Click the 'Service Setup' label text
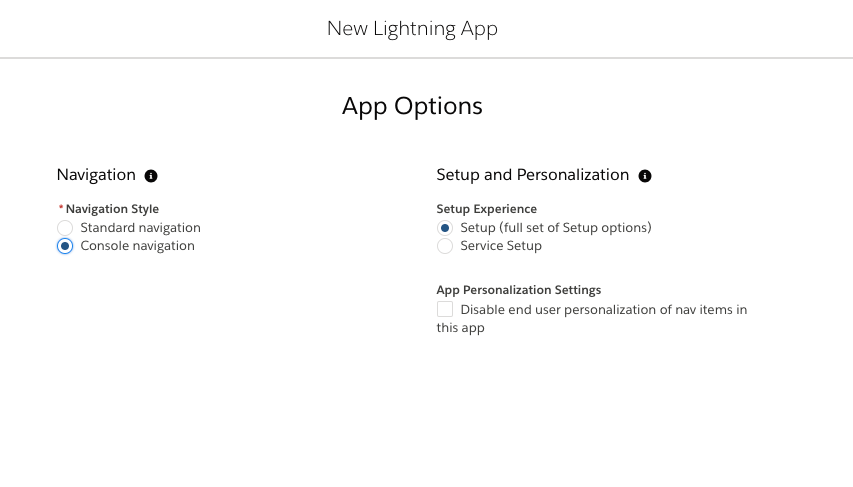This screenshot has width=853, height=487. pos(500,246)
